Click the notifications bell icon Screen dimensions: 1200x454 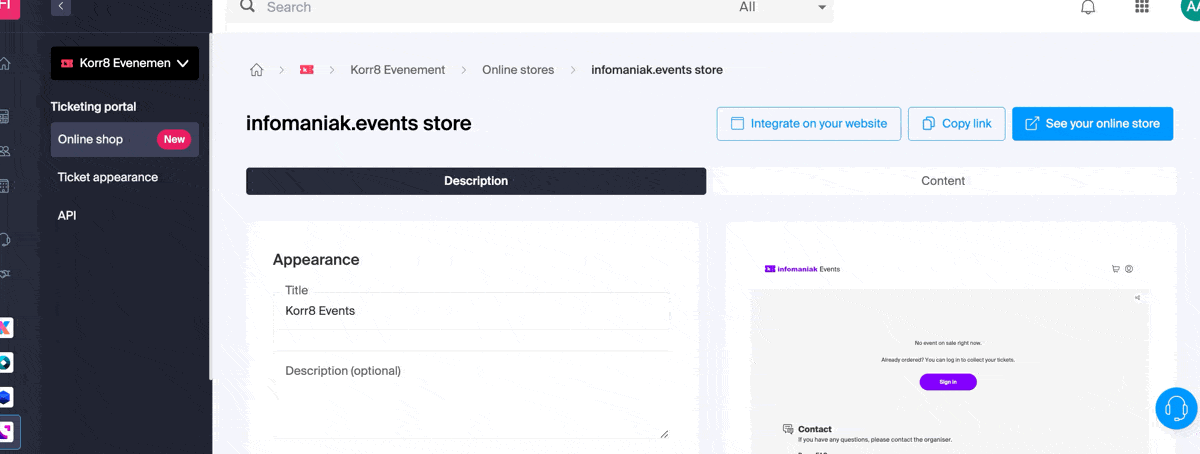1088,8
